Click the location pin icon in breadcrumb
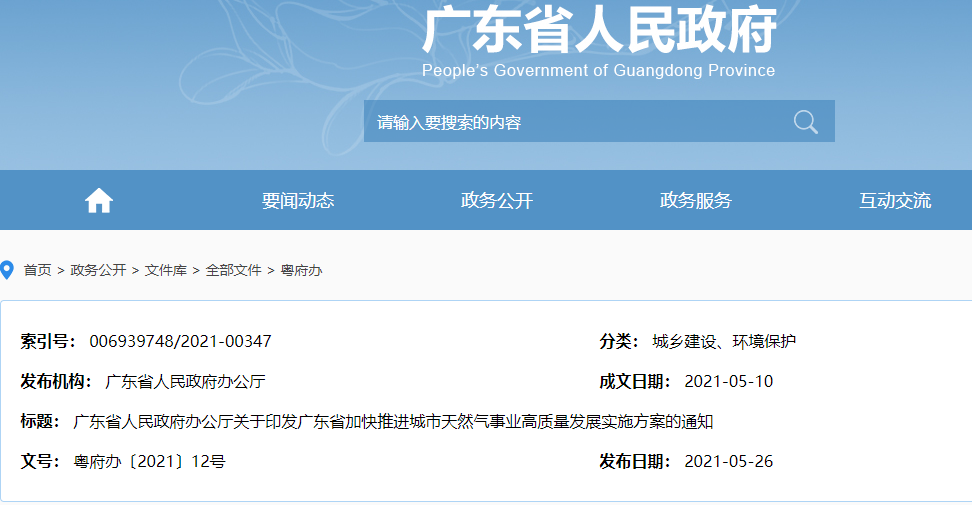 click(x=7, y=270)
